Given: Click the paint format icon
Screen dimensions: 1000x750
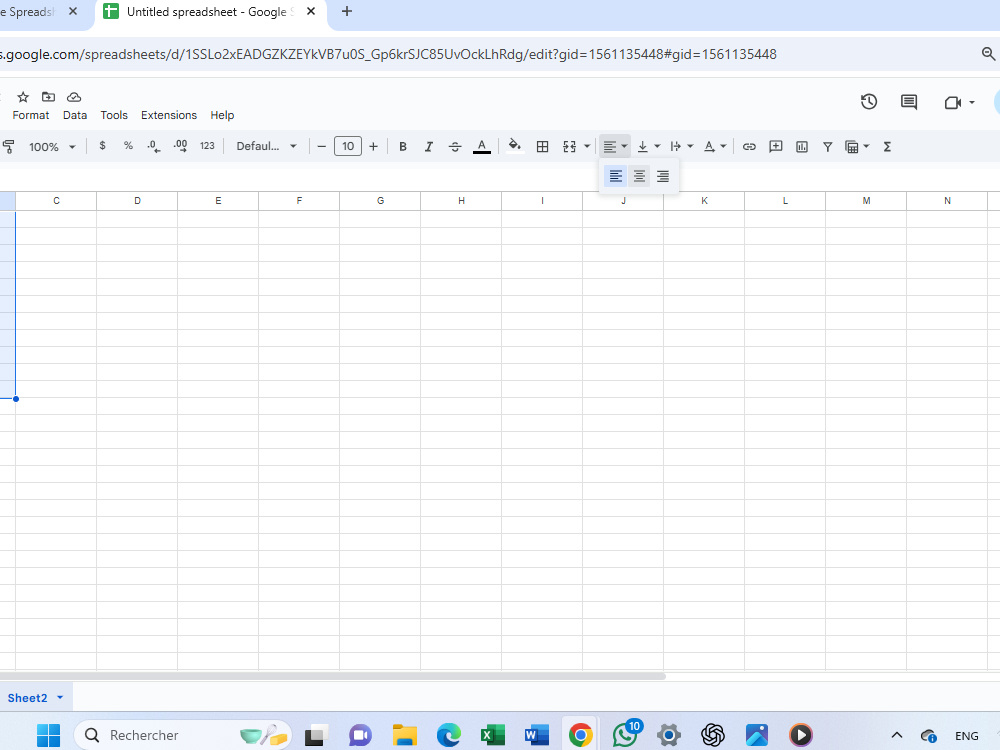Looking at the screenshot, I should click(x=9, y=147).
